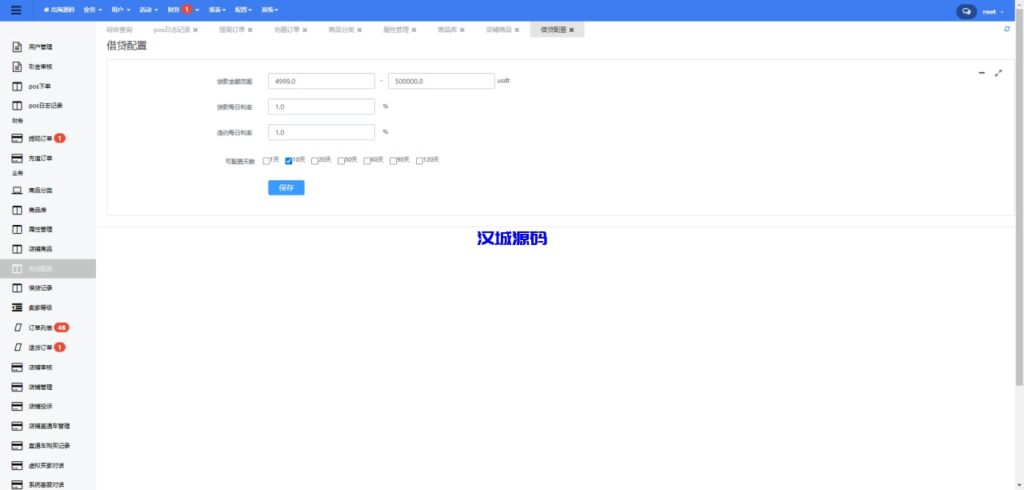This screenshot has width=1024, height=490.
Task: Expand the 活动 top menu dropdown
Action: tap(148, 10)
